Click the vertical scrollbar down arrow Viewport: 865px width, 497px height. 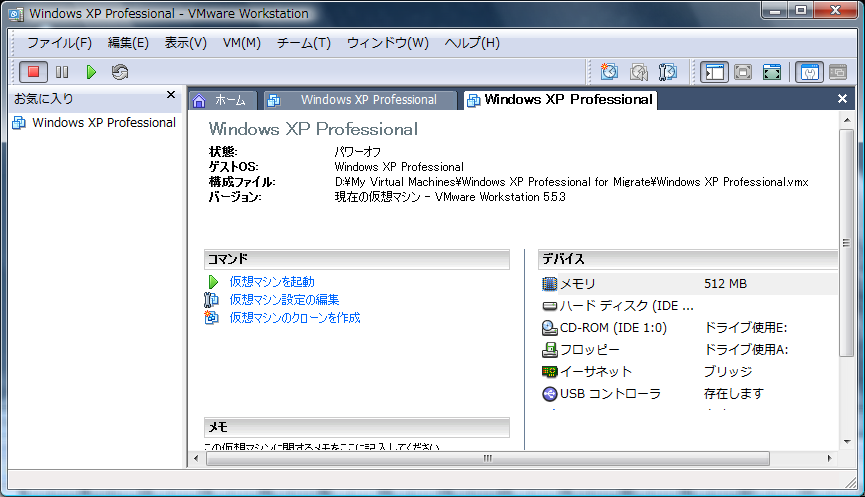point(847,442)
